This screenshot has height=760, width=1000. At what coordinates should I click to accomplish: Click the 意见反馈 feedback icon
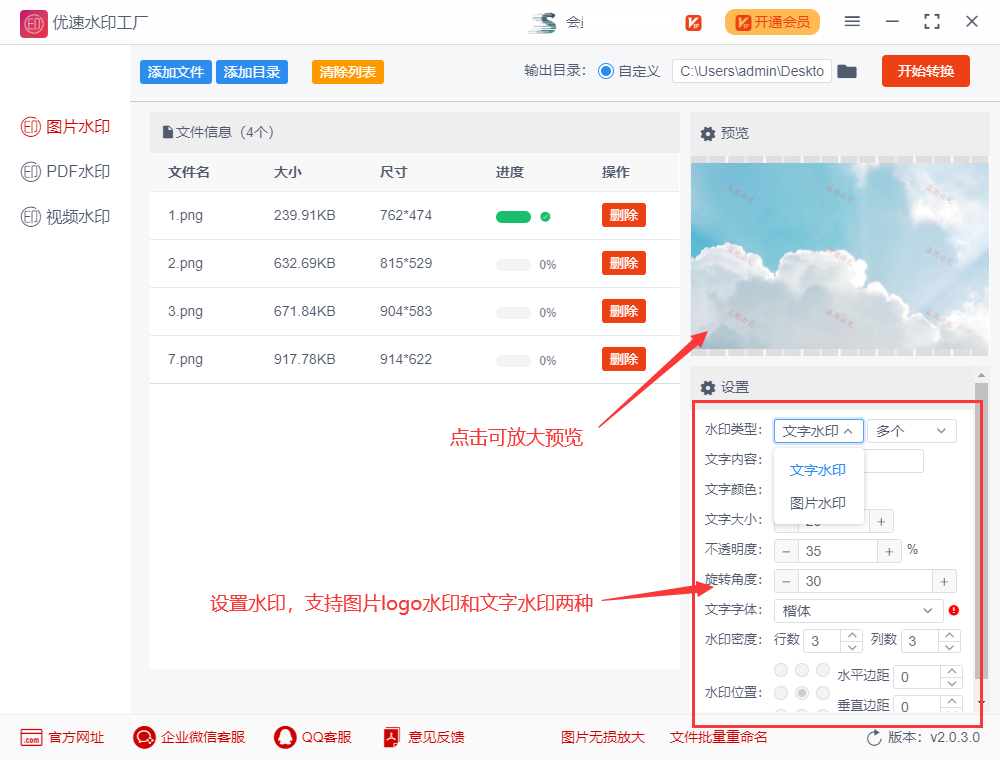point(391,737)
